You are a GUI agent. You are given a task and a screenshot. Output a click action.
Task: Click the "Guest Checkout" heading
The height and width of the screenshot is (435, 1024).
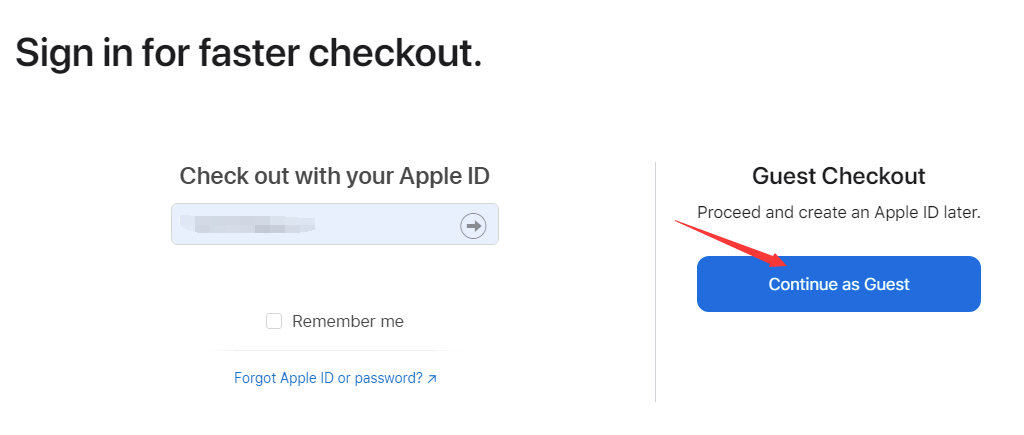coord(838,176)
